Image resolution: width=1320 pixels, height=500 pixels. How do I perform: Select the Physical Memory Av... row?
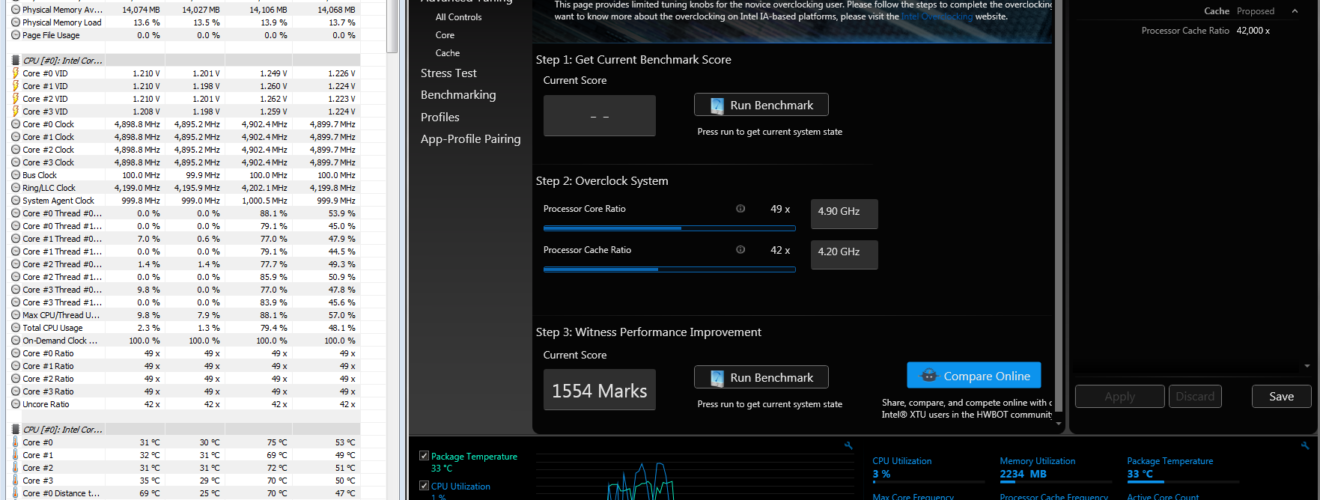pyautogui.click(x=184, y=10)
